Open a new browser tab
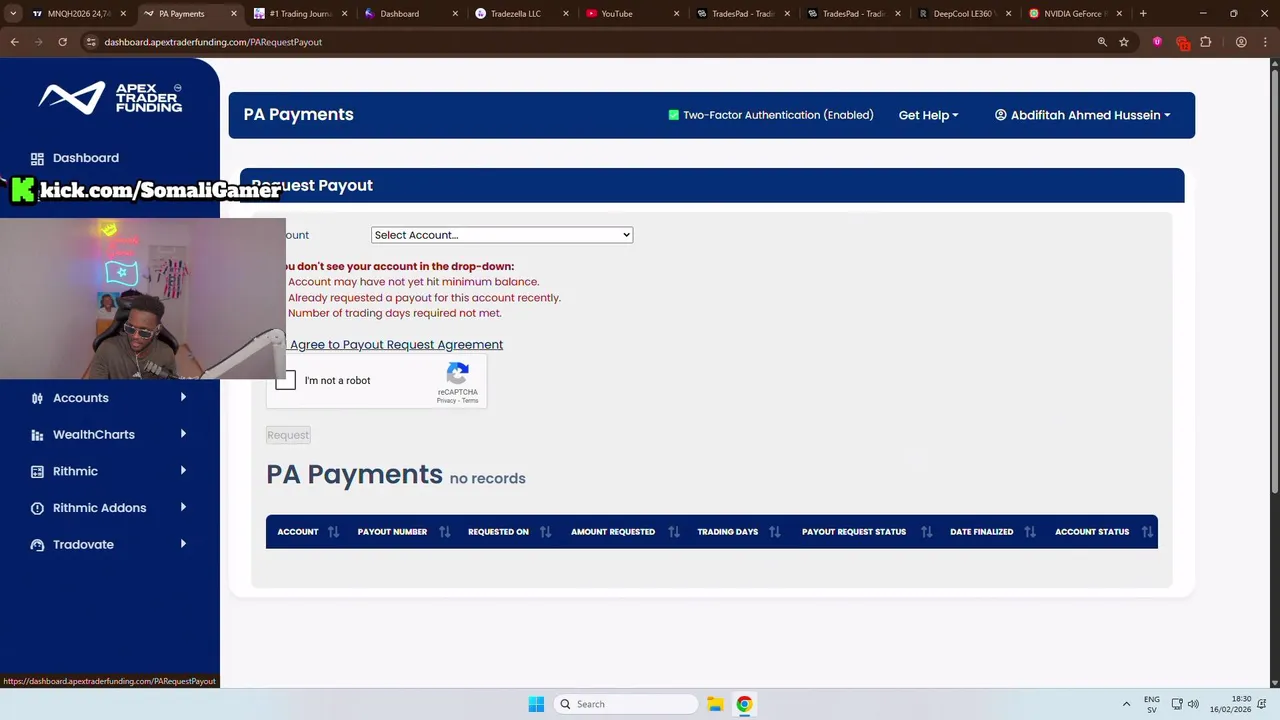 tap(1143, 14)
